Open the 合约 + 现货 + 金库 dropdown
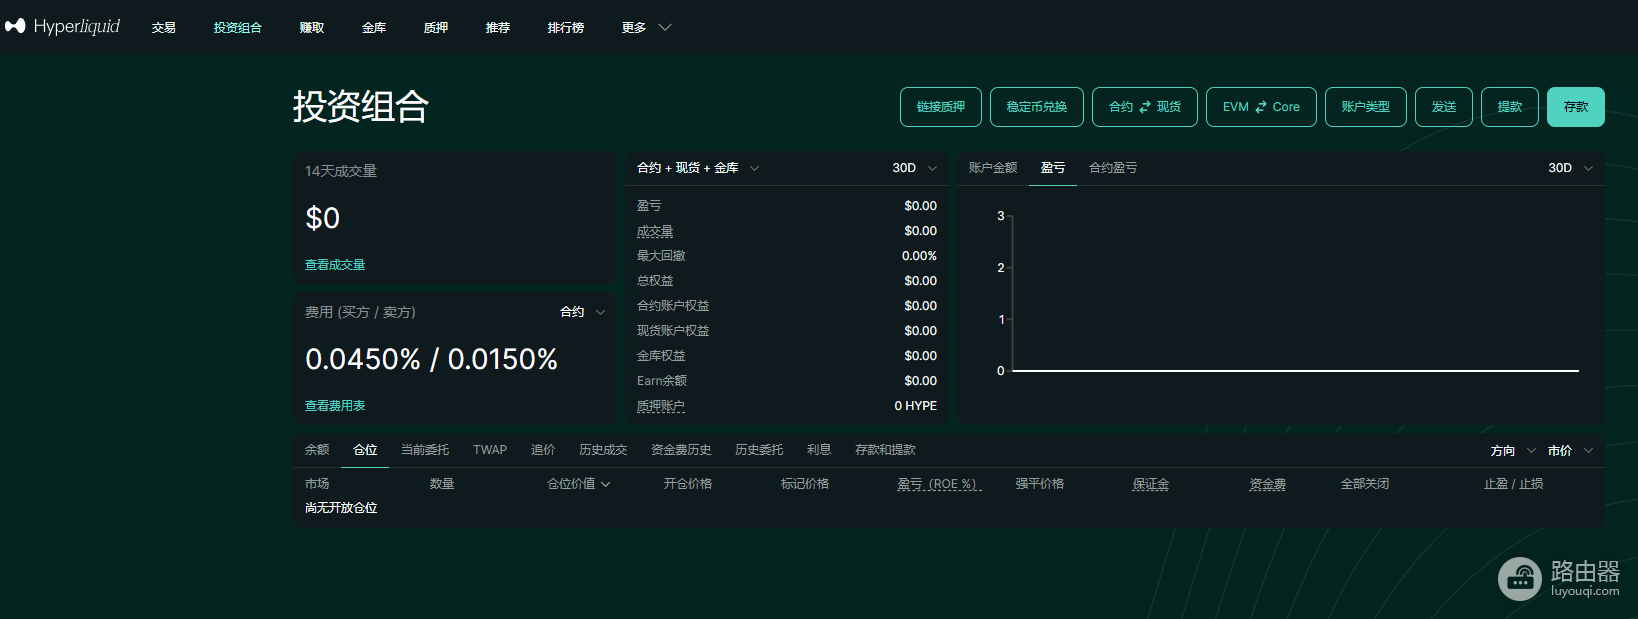Image resolution: width=1638 pixels, height=619 pixels. tap(698, 168)
